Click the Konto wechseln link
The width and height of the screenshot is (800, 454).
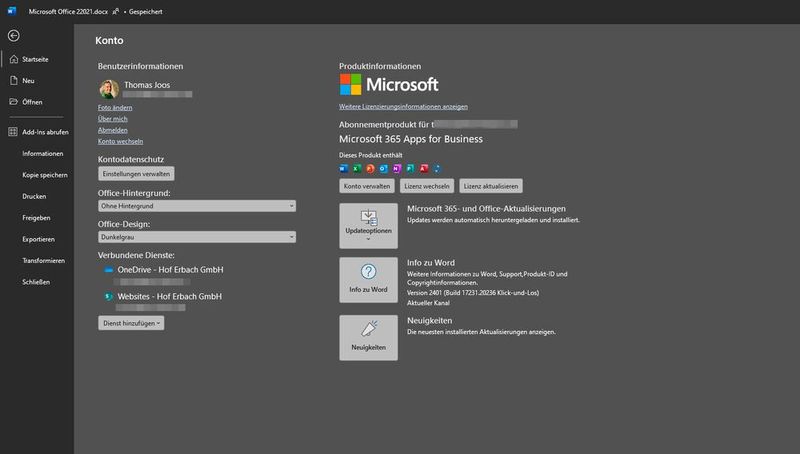pyautogui.click(x=120, y=141)
